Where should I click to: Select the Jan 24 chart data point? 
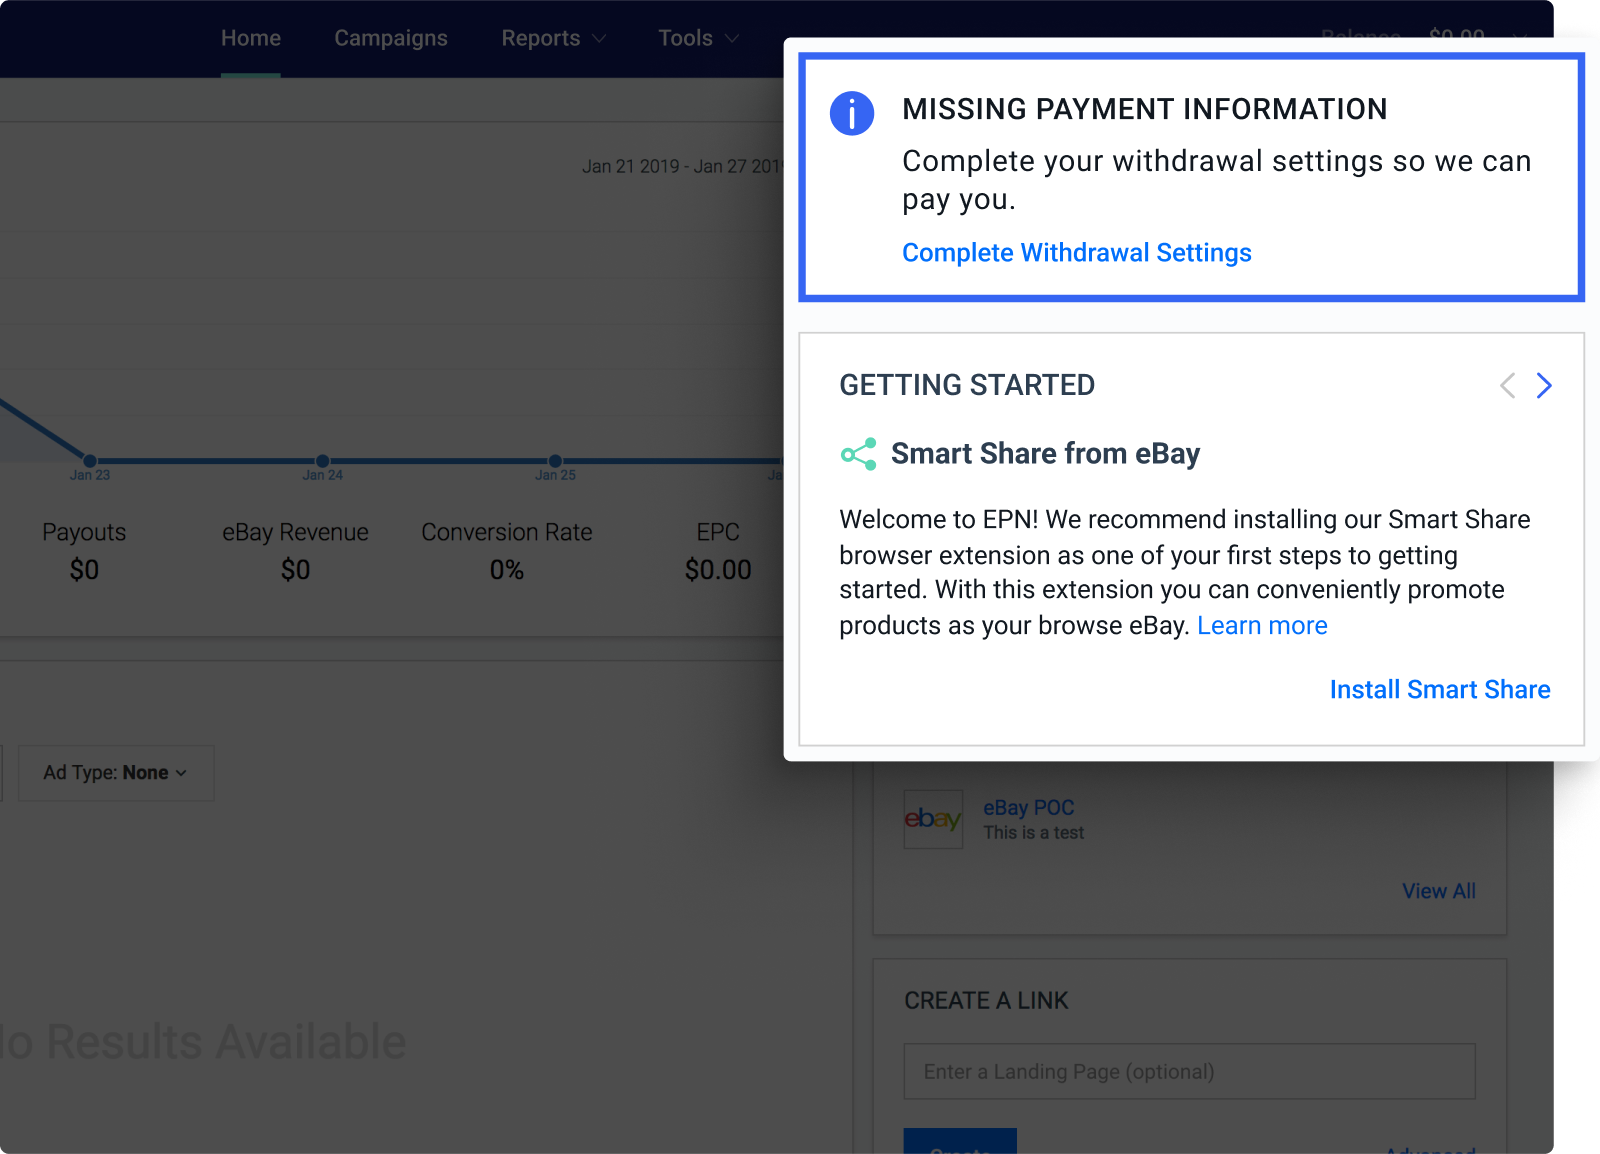tap(322, 461)
